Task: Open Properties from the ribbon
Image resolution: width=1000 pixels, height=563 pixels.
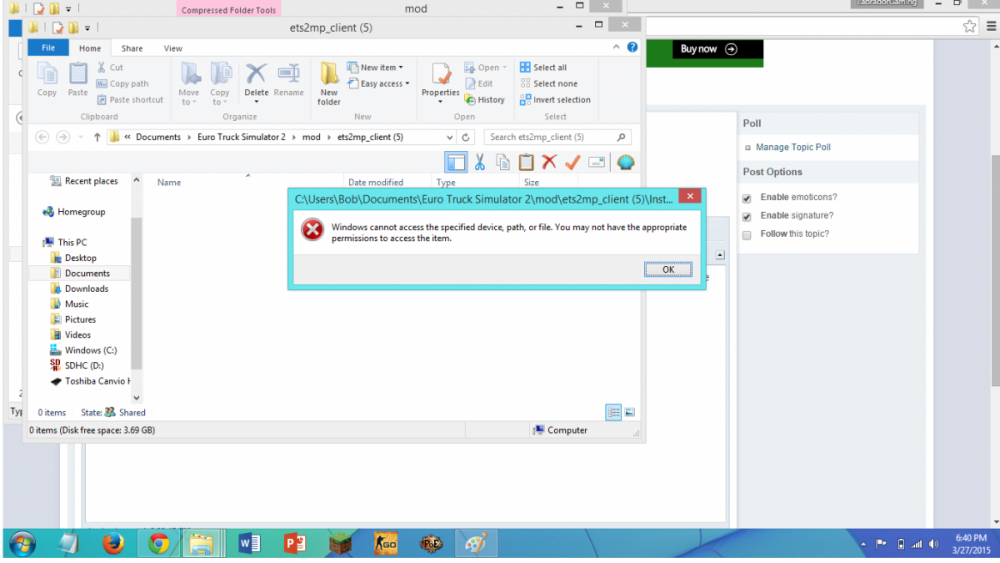Action: pos(440,78)
